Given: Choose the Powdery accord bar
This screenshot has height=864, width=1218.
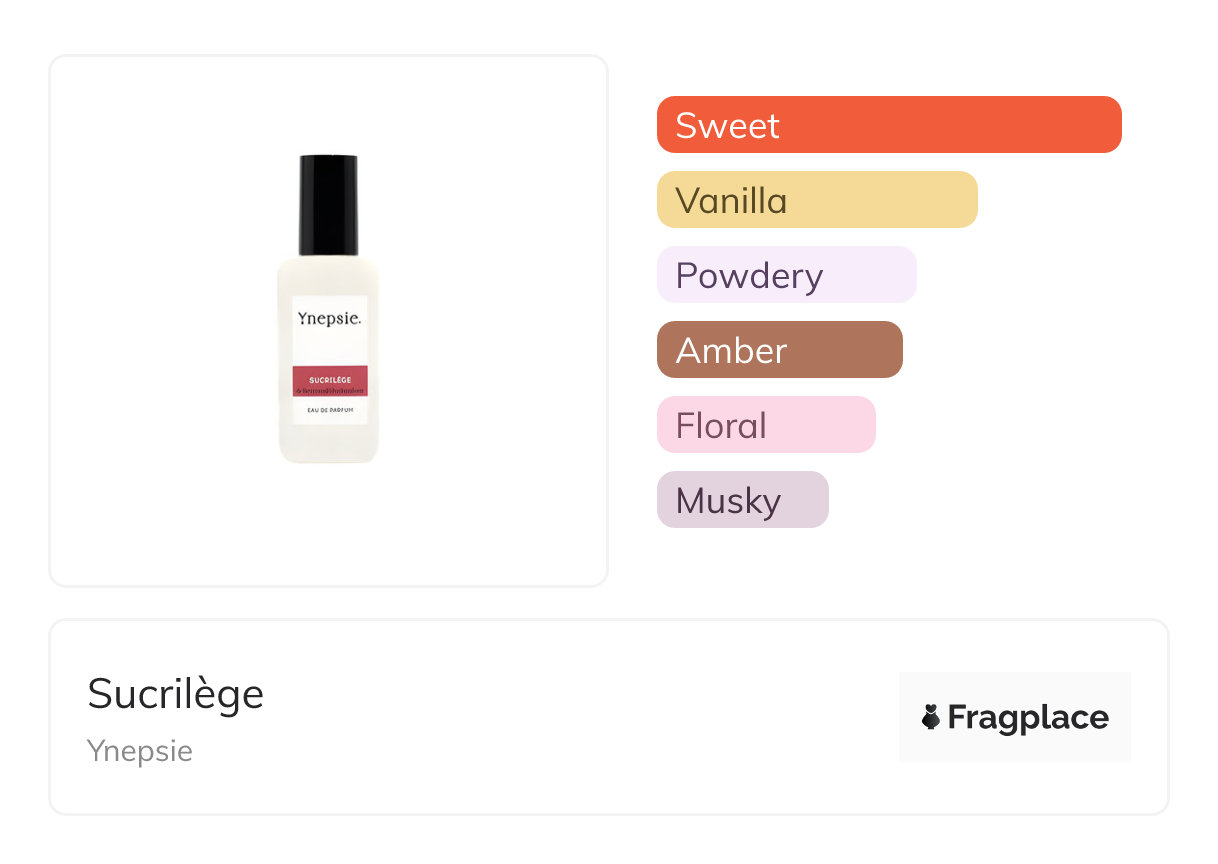Looking at the screenshot, I should point(786,275).
